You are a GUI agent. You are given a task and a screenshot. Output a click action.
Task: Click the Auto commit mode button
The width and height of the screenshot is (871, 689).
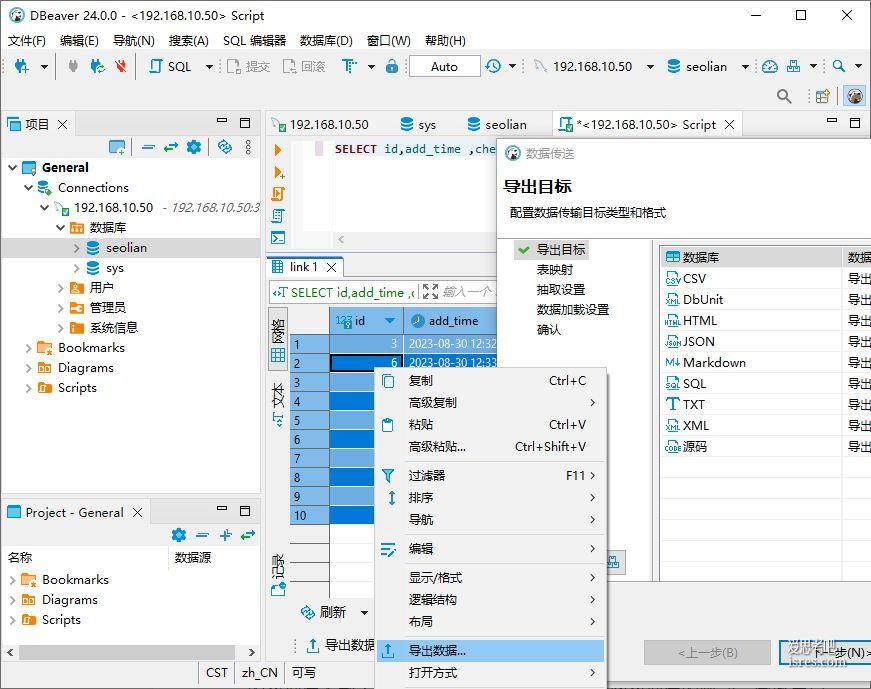444,67
